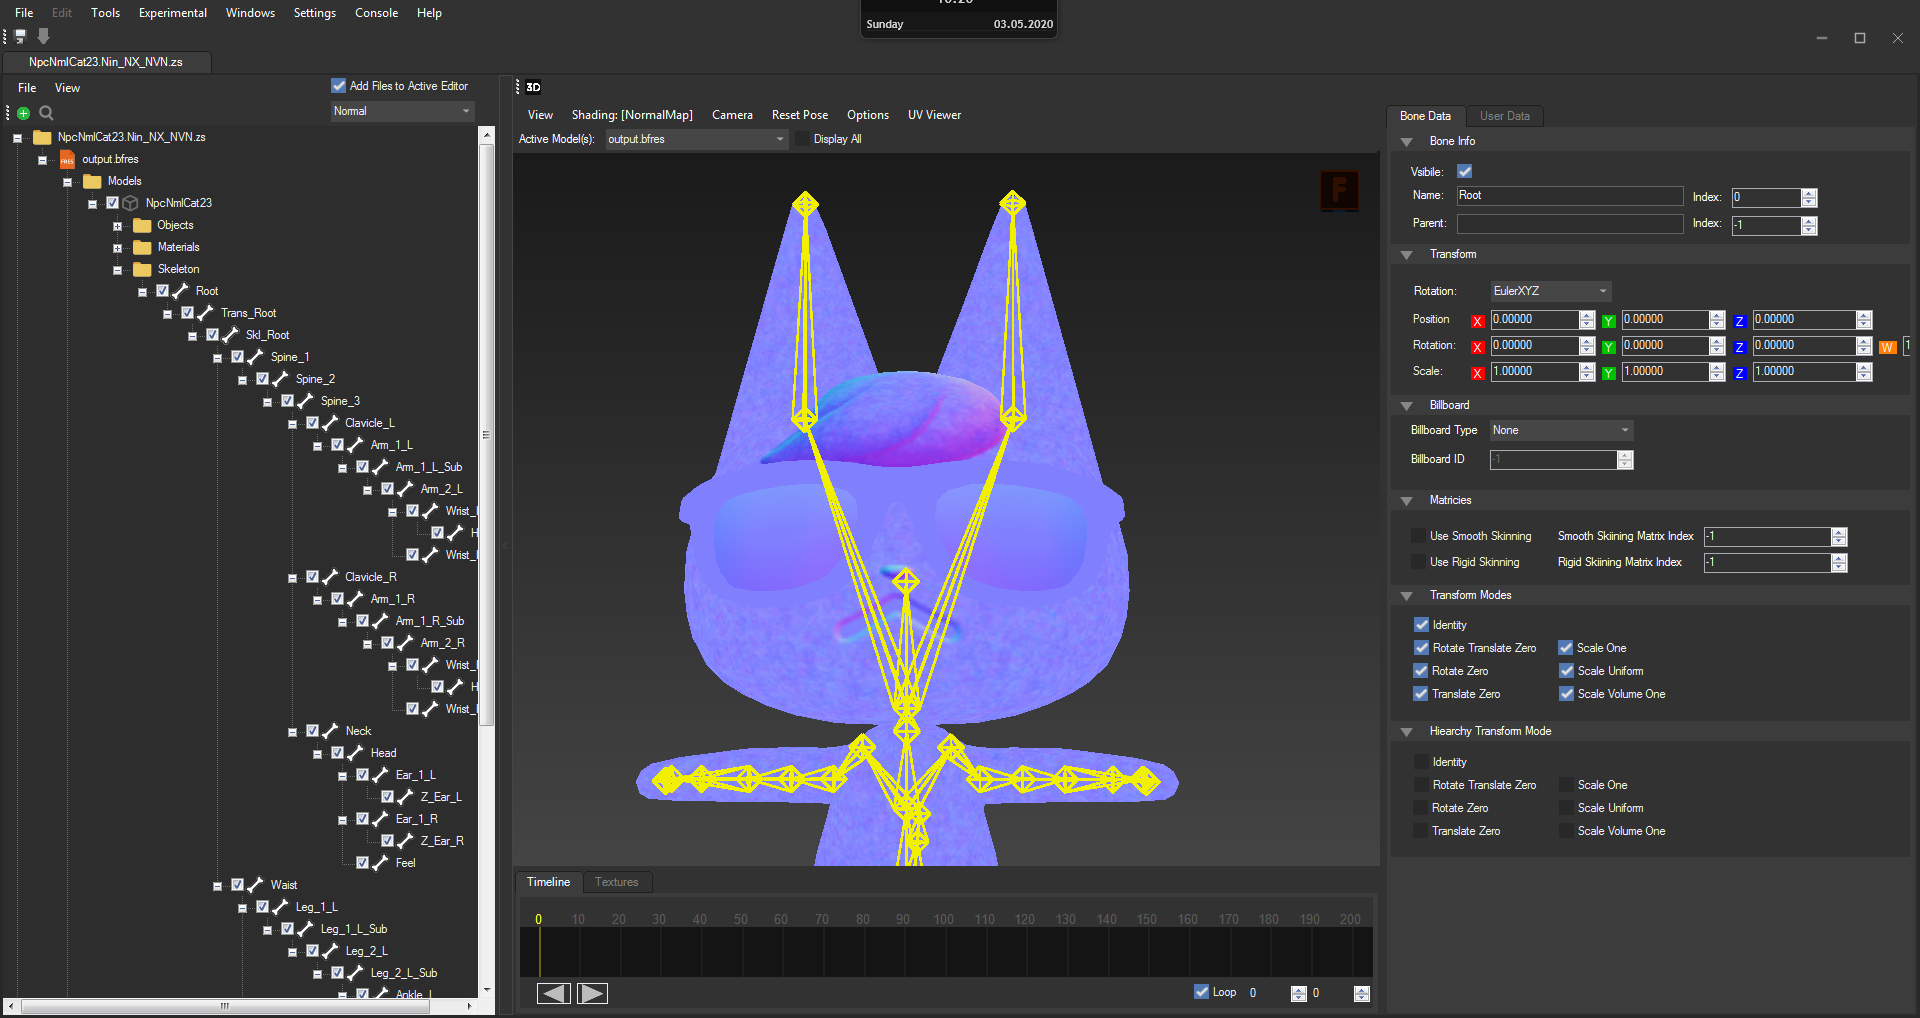Screen dimensions: 1920x1018
Task: Collapse the Transform section triangle
Action: coord(1407,255)
